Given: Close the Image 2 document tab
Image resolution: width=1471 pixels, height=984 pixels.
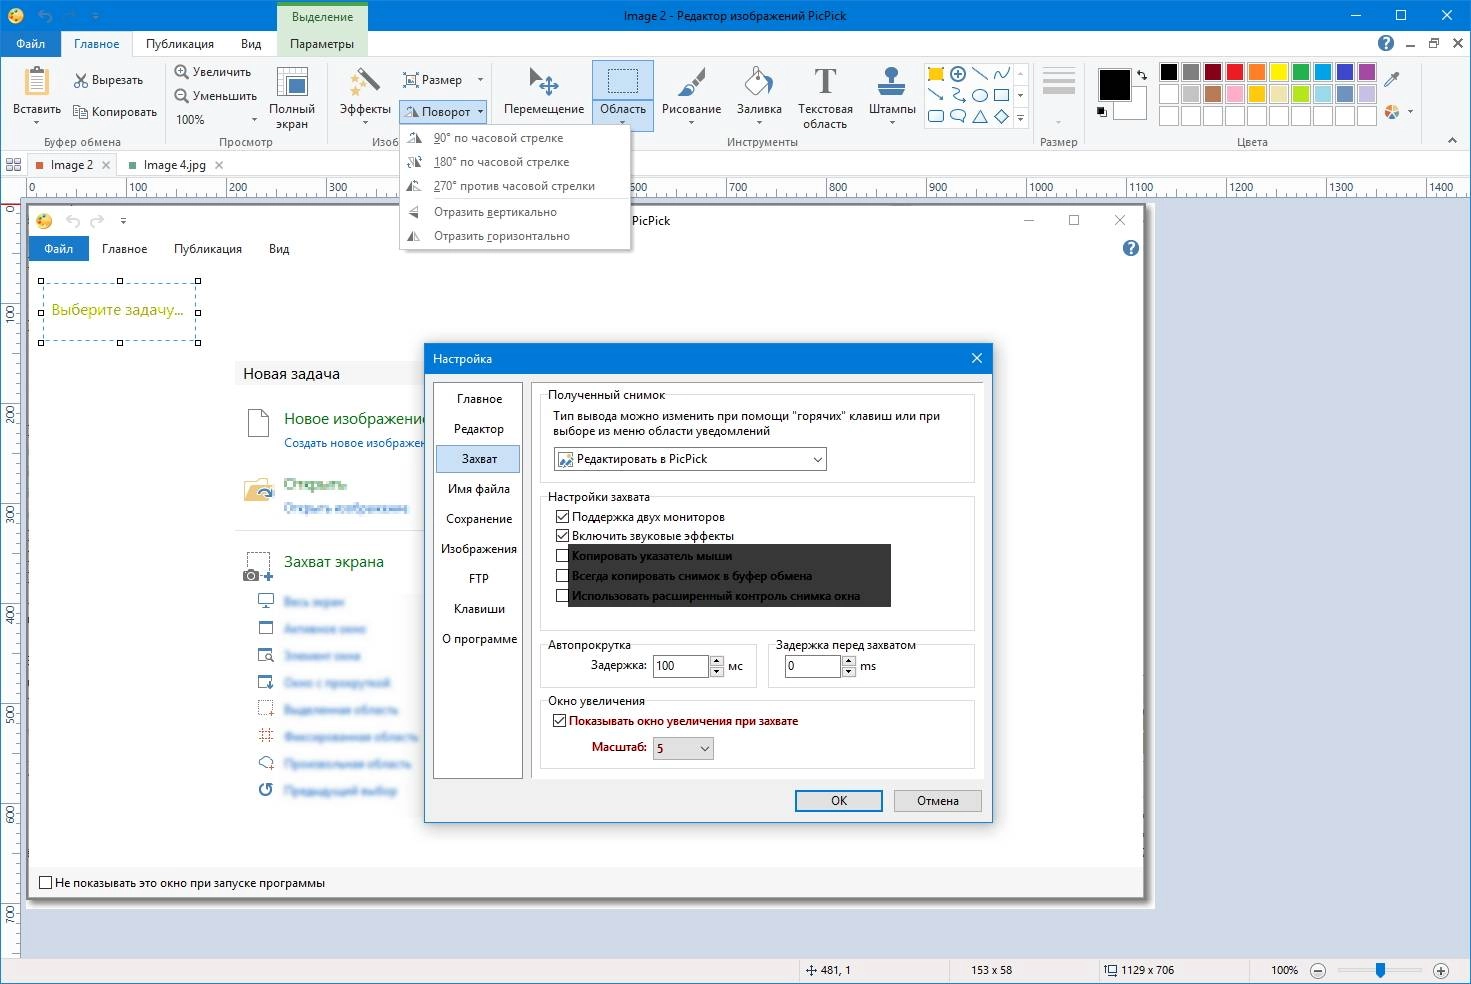Looking at the screenshot, I should point(106,165).
